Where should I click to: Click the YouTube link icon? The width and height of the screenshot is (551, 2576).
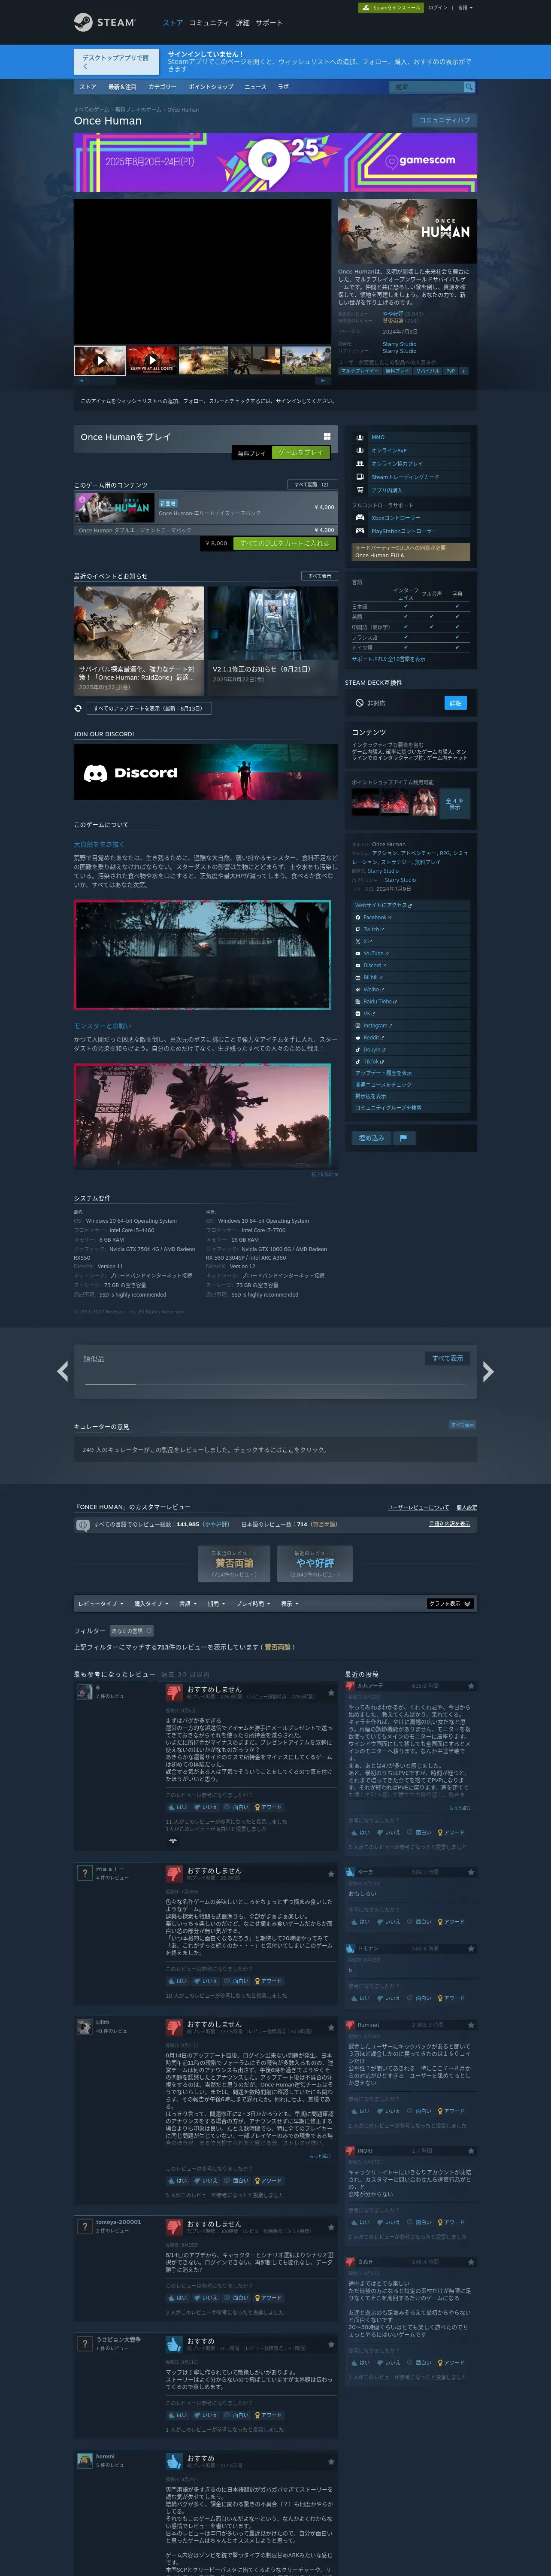pos(357,953)
